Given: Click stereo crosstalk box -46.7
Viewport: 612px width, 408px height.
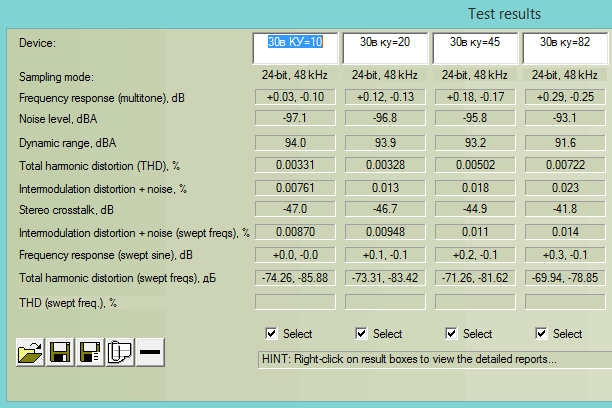Looking at the screenshot, I should click(x=385, y=209).
